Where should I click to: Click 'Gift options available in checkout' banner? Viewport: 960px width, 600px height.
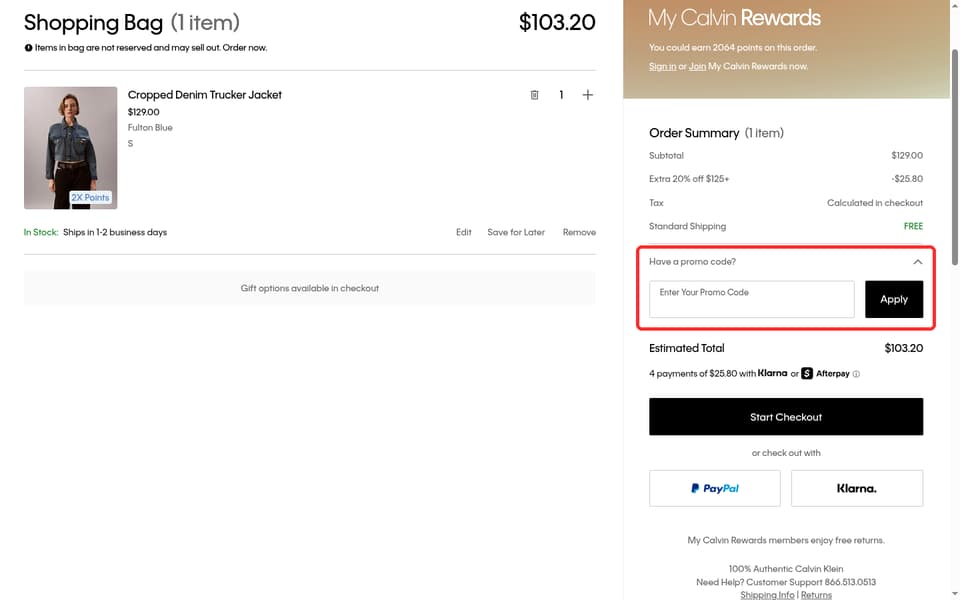click(310, 288)
